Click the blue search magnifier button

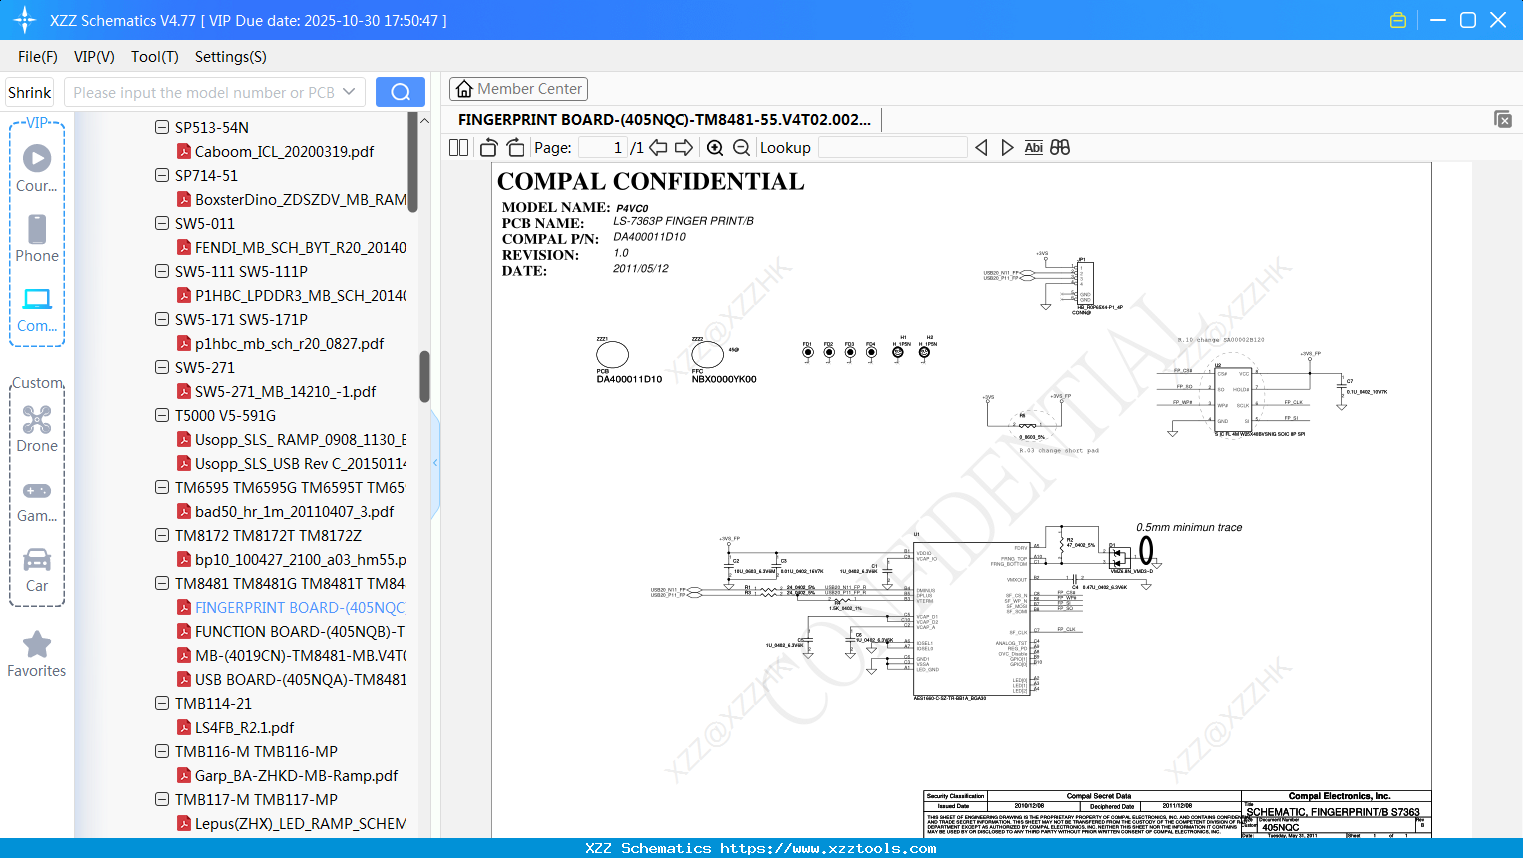tap(400, 92)
